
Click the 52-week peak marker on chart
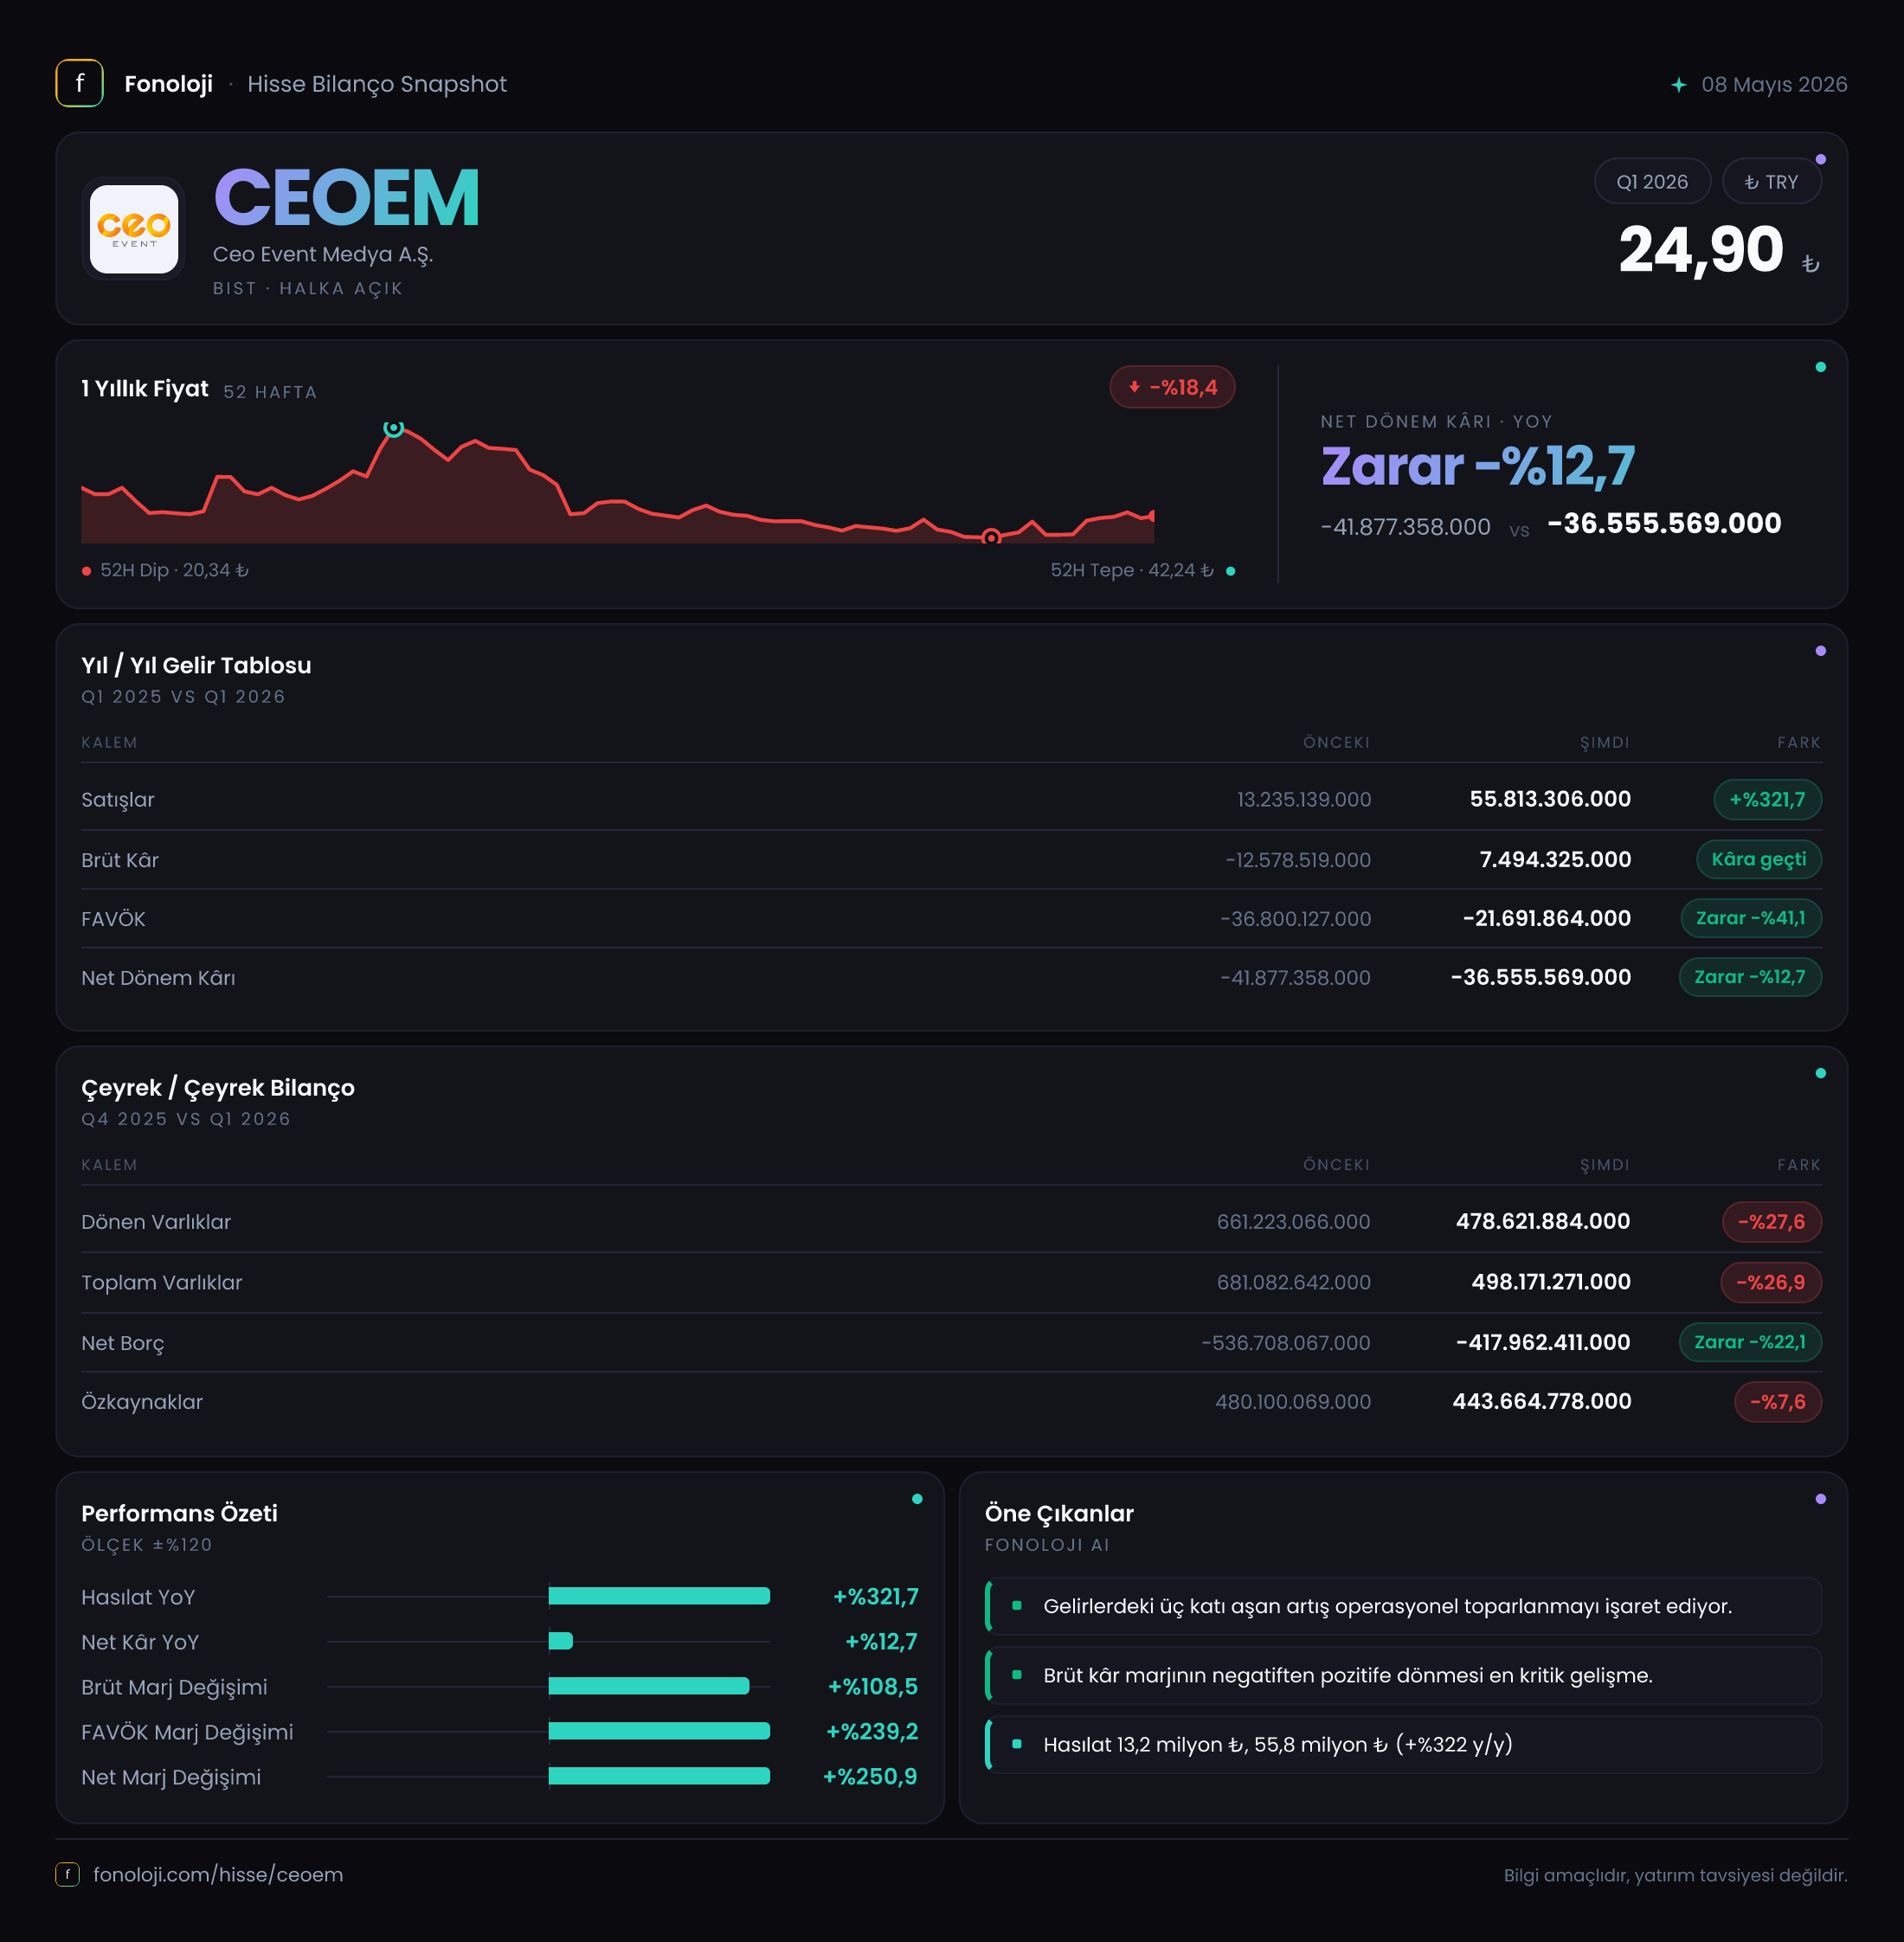(394, 428)
